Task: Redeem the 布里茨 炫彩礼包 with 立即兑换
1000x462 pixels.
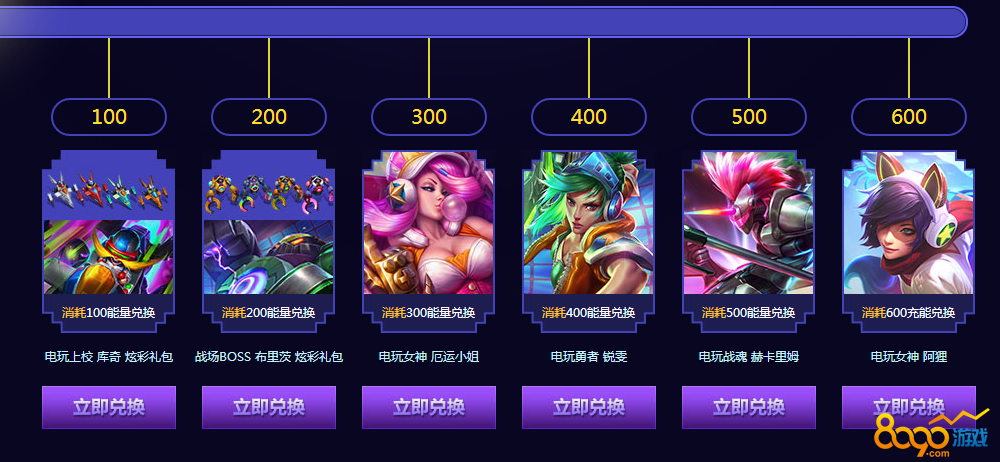Action: tap(268, 407)
